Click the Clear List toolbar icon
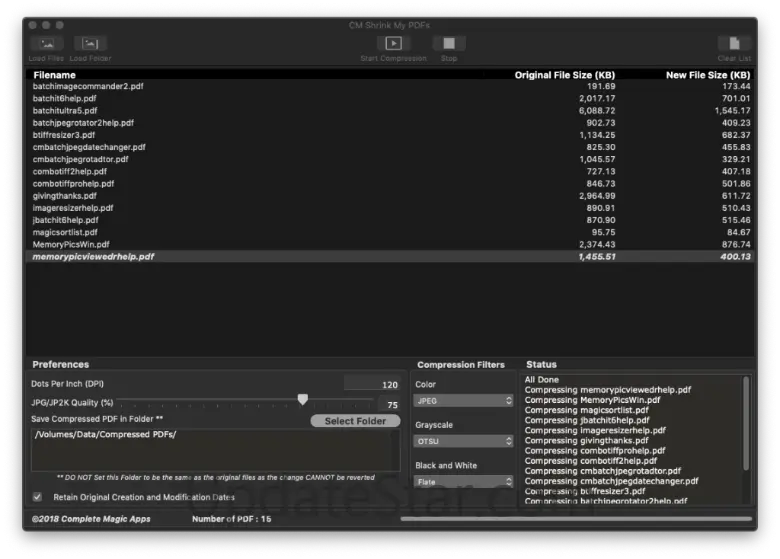This screenshot has height=559, width=780. (x=734, y=44)
